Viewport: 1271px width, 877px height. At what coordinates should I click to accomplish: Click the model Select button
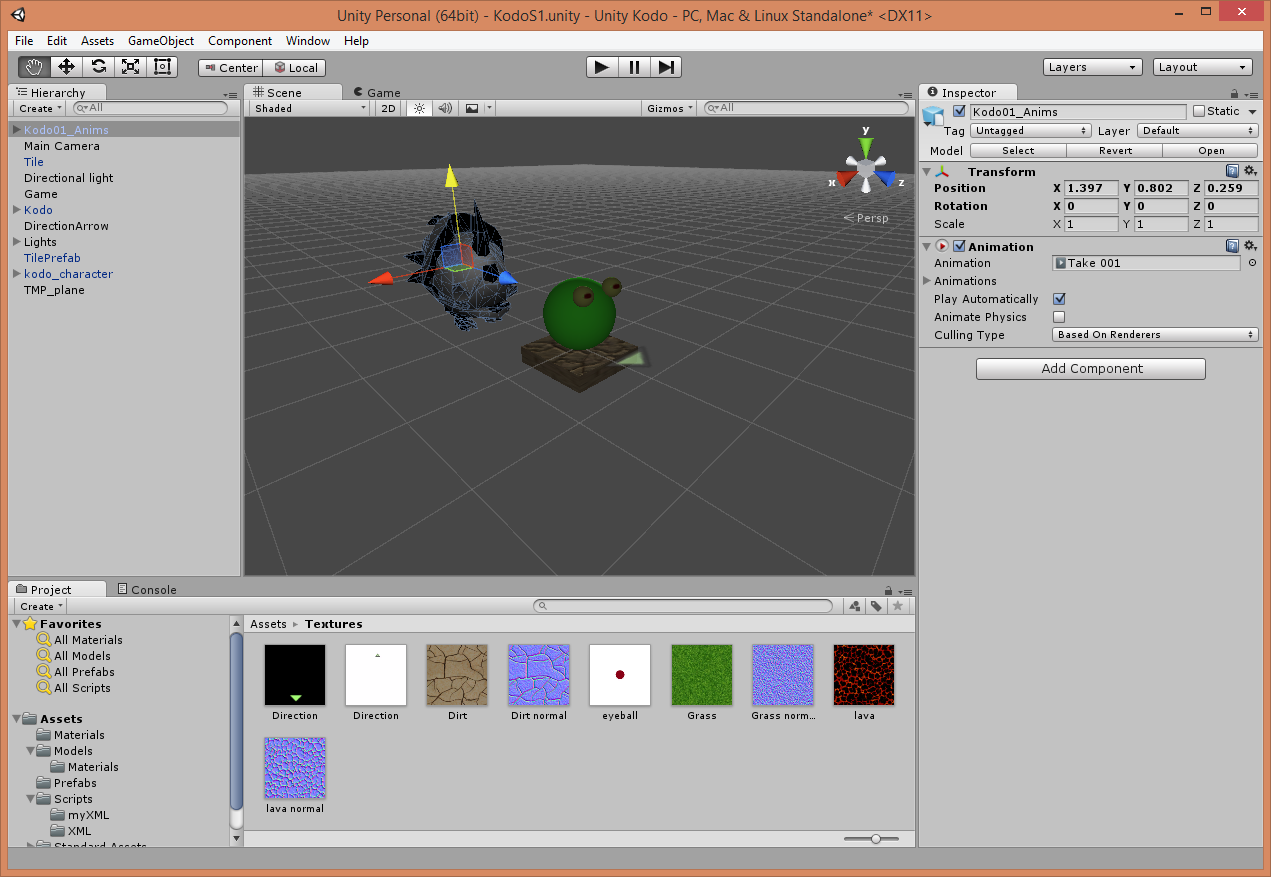tap(1018, 150)
